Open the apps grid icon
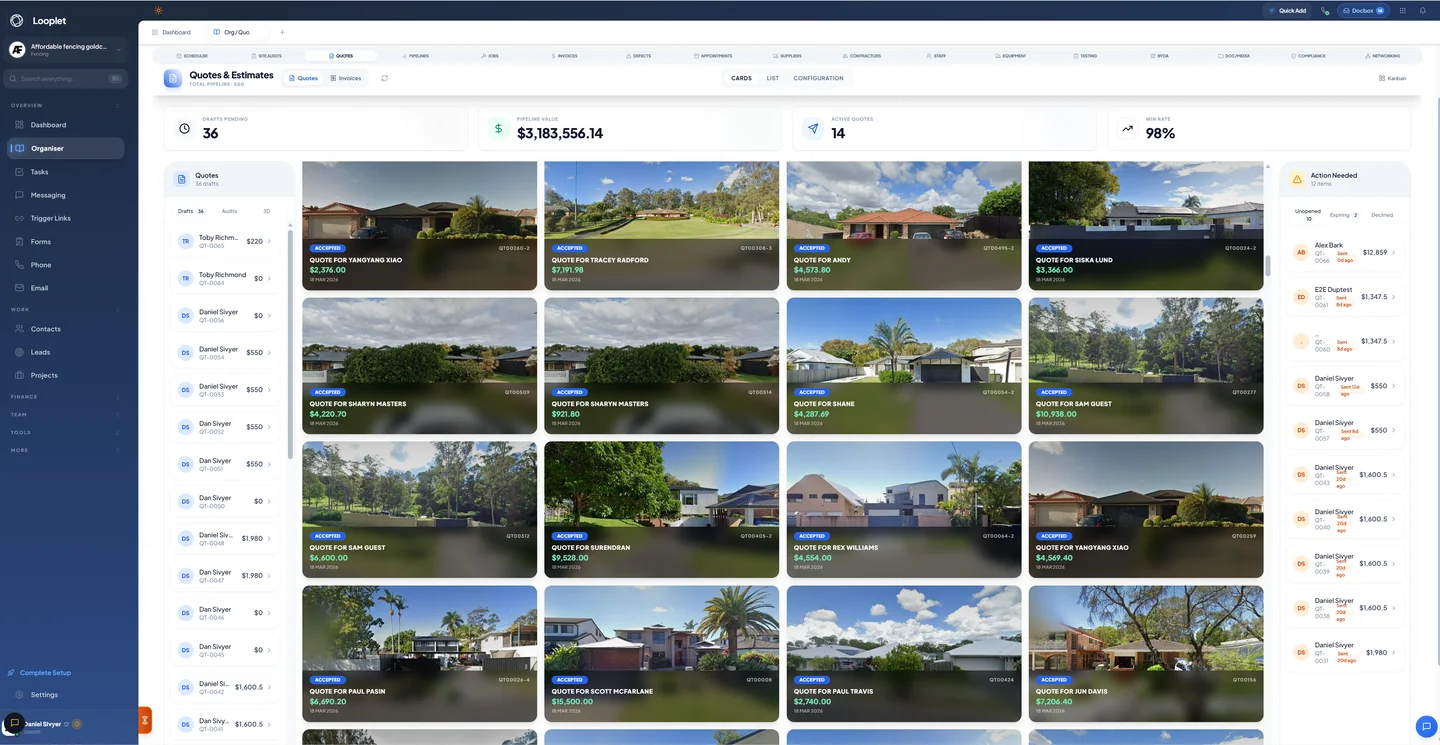Viewport: 1440px width, 745px height. tap(1402, 11)
